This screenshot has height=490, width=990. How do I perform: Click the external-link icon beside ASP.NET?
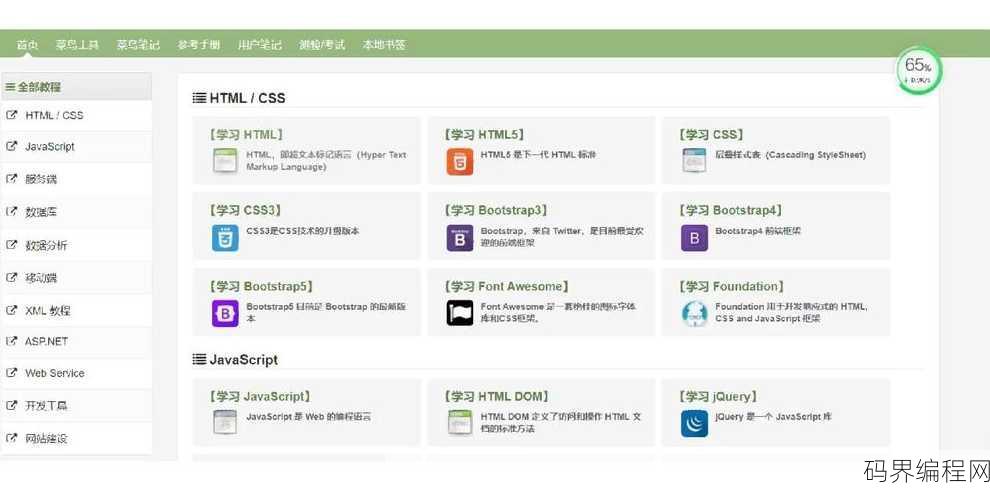pos(11,341)
